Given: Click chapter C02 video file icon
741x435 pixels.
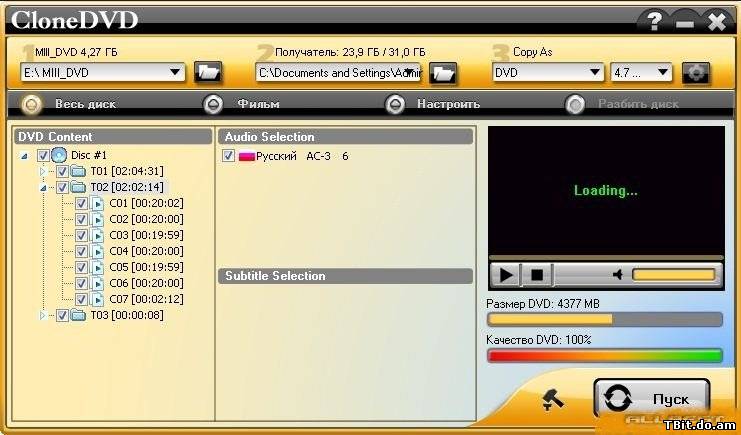Looking at the screenshot, I should point(97,219).
